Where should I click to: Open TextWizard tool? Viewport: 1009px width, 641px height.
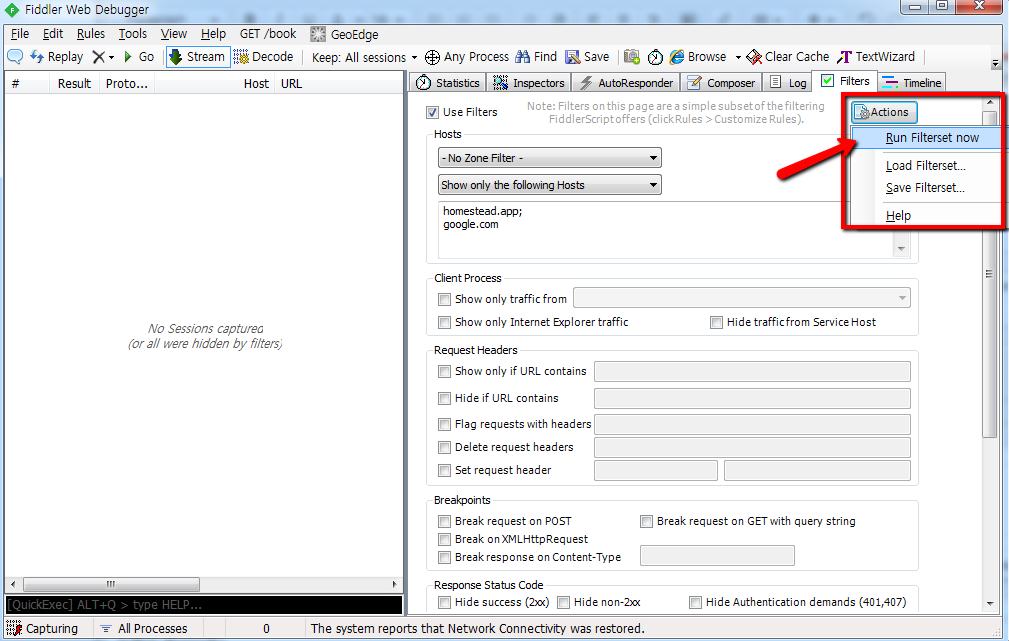click(876, 57)
